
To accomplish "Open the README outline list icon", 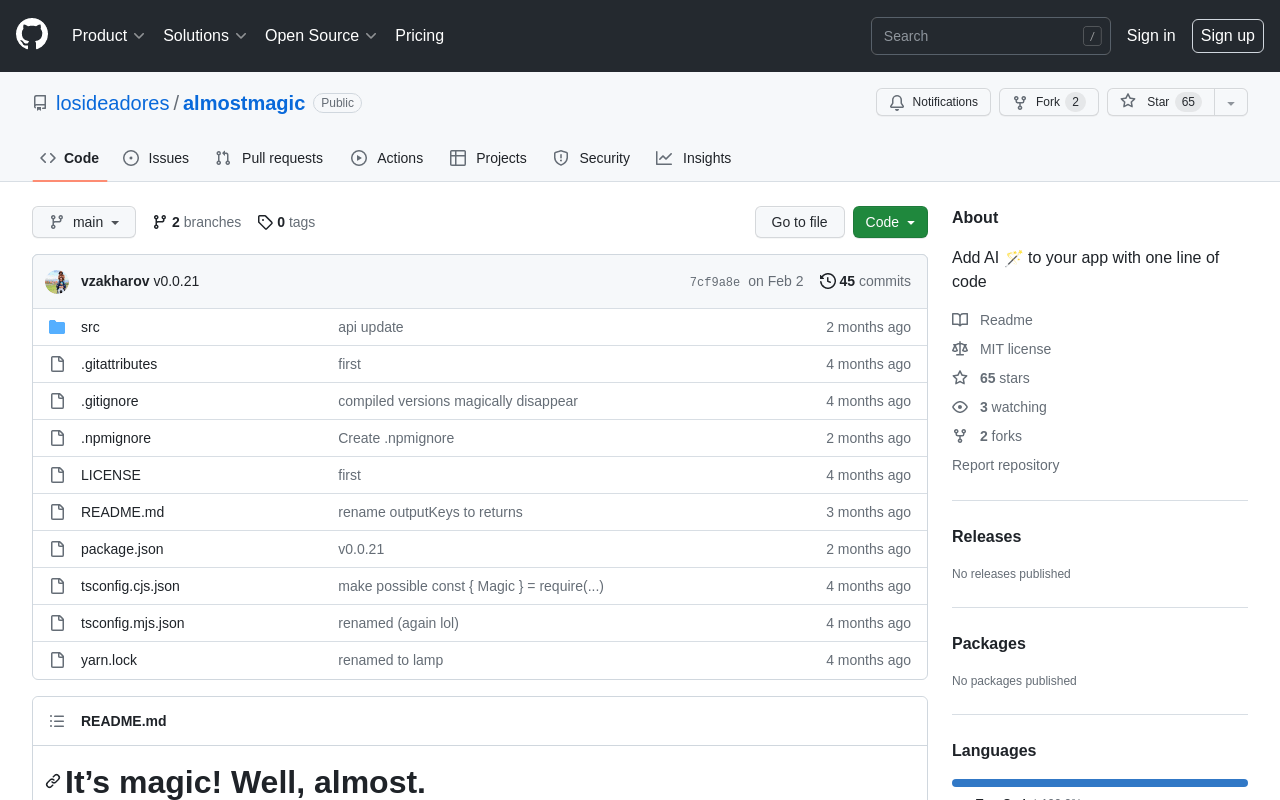I will click(x=57, y=721).
